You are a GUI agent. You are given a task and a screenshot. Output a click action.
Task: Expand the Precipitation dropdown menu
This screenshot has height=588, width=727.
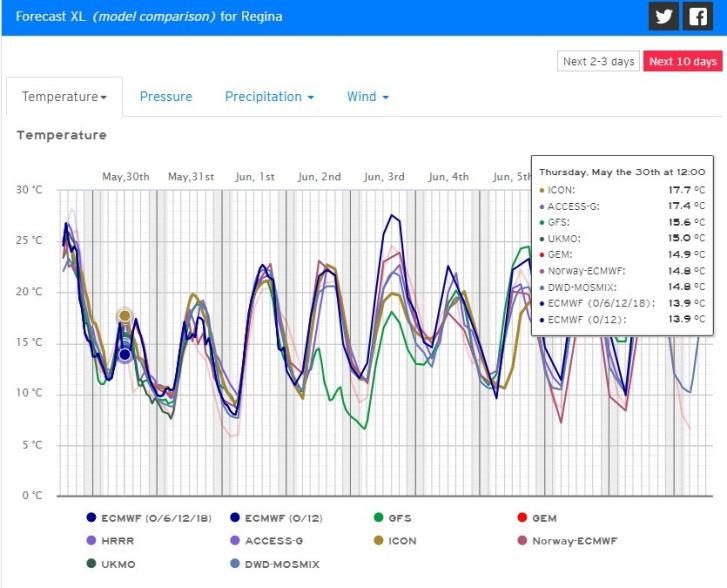click(269, 97)
